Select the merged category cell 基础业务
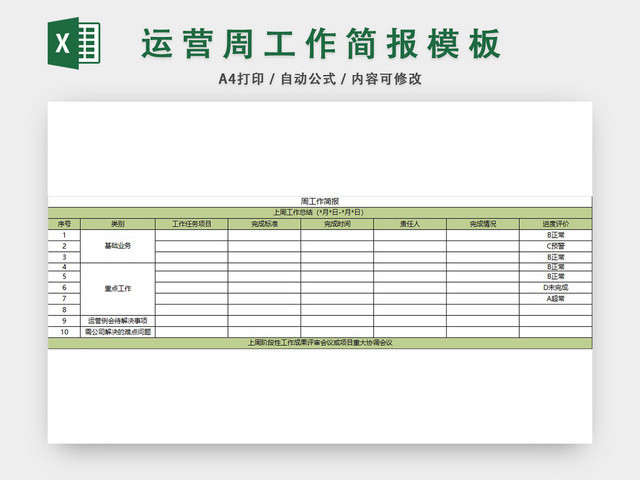 pos(118,246)
